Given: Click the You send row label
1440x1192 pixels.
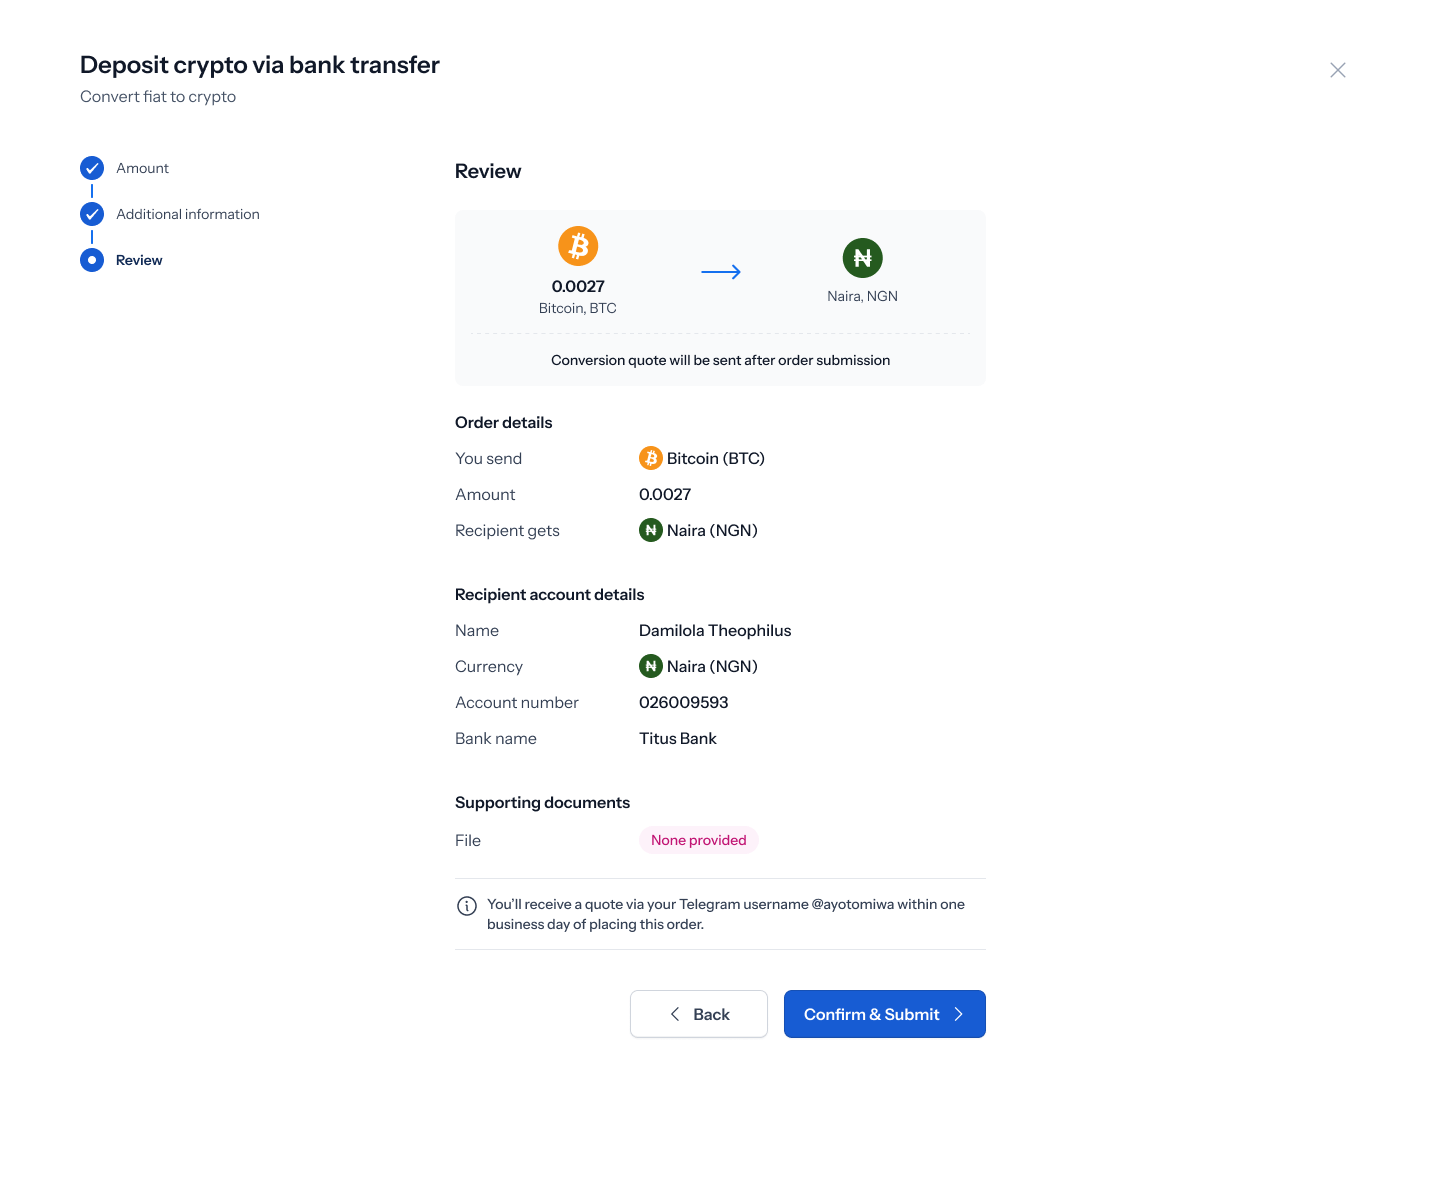Looking at the screenshot, I should tap(489, 458).
